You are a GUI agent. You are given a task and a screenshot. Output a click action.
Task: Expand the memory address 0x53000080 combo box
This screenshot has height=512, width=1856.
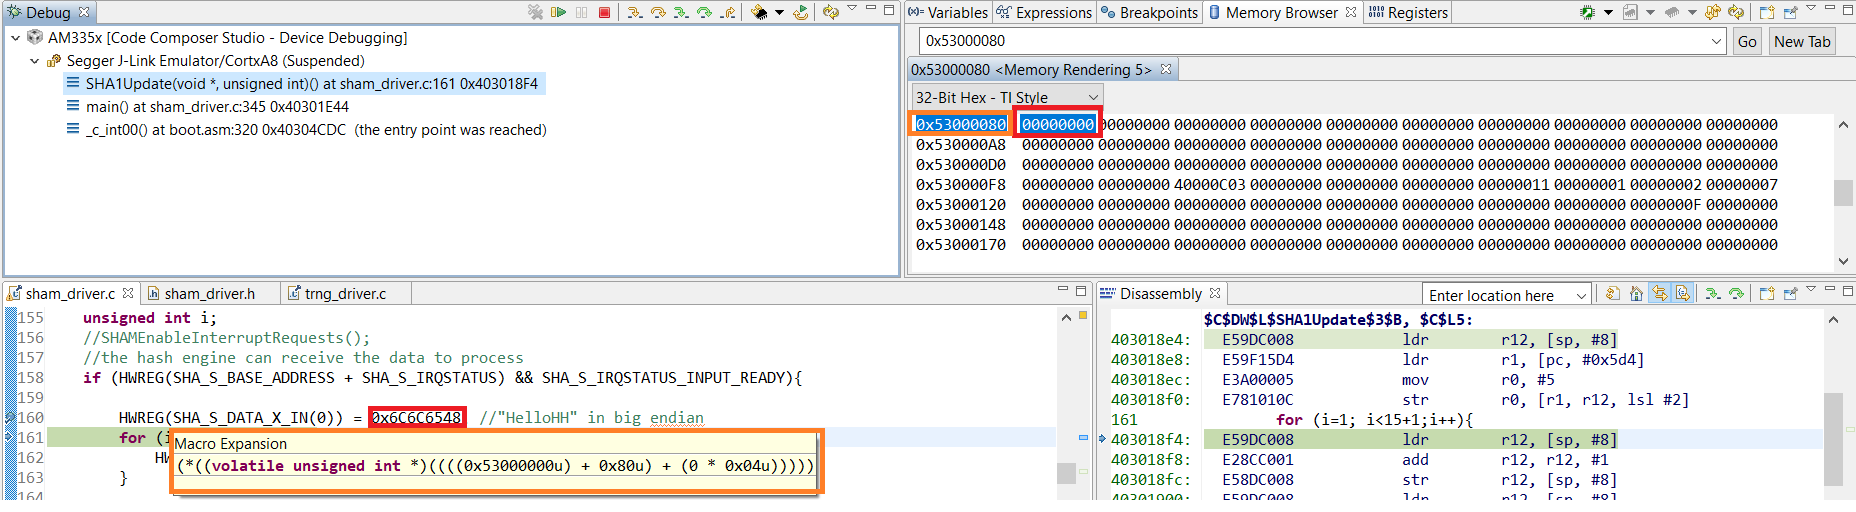click(1716, 41)
